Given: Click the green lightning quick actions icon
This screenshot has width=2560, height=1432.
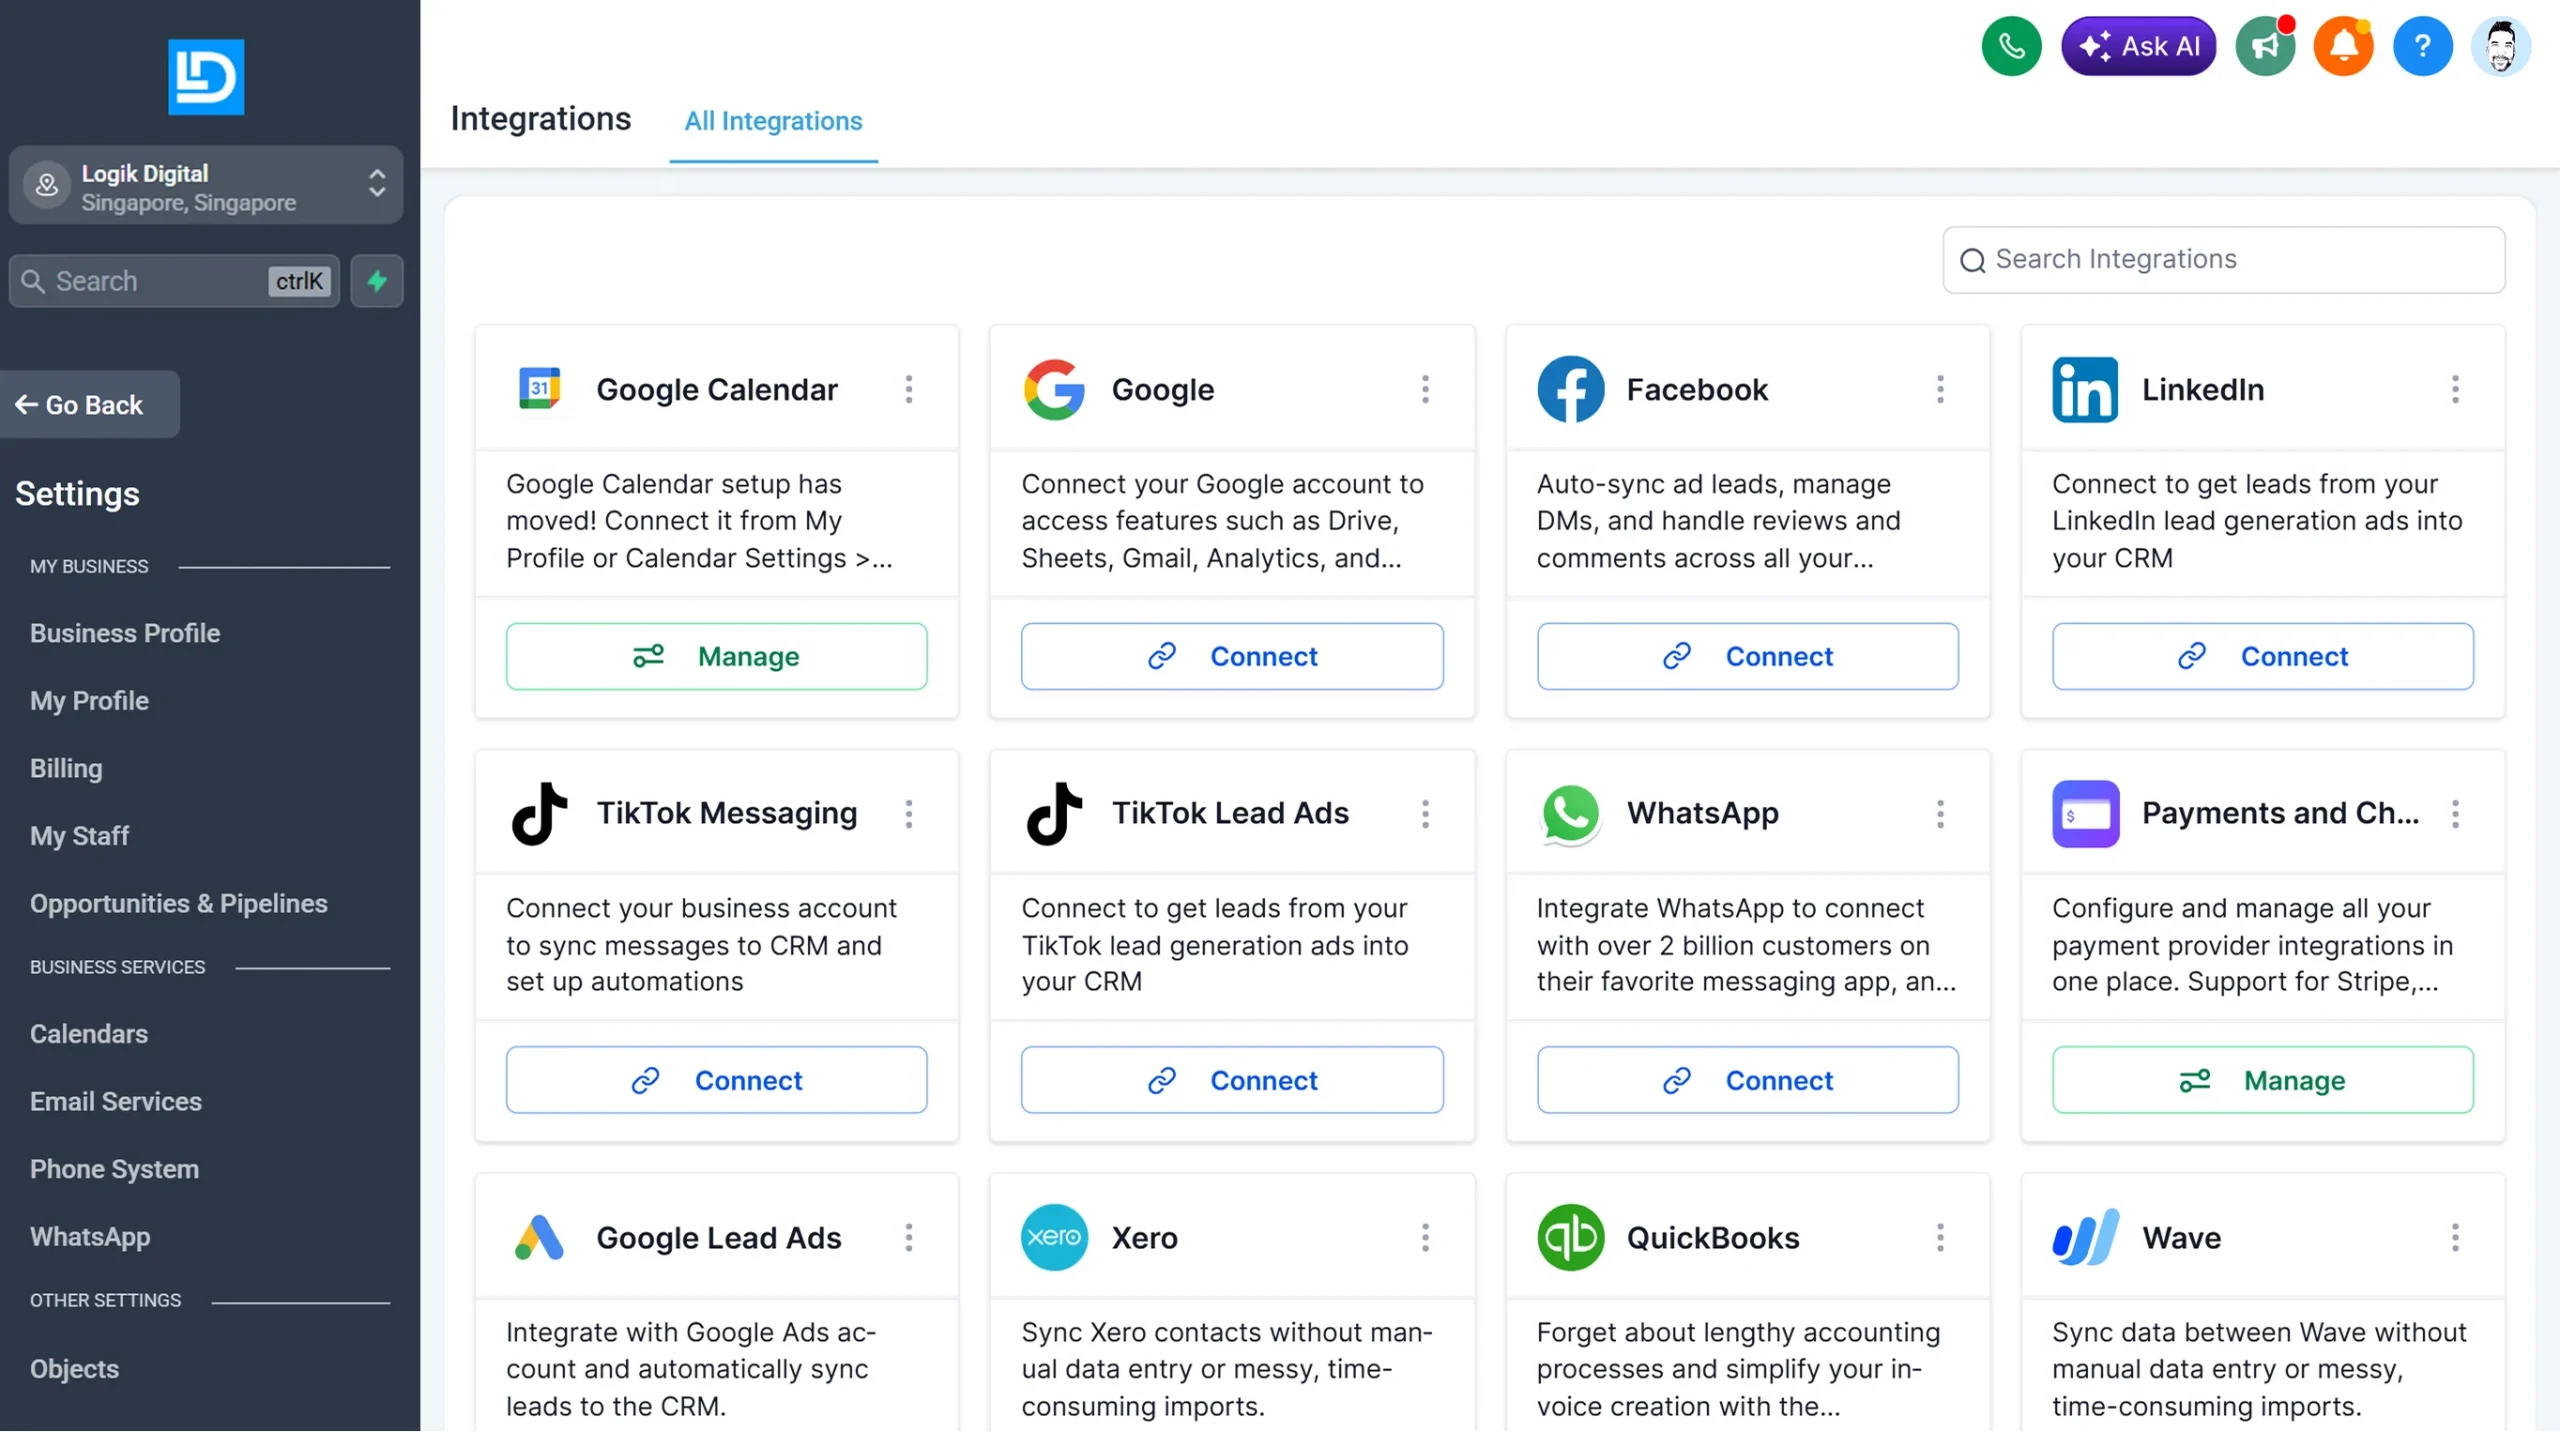Looking at the screenshot, I should [377, 281].
